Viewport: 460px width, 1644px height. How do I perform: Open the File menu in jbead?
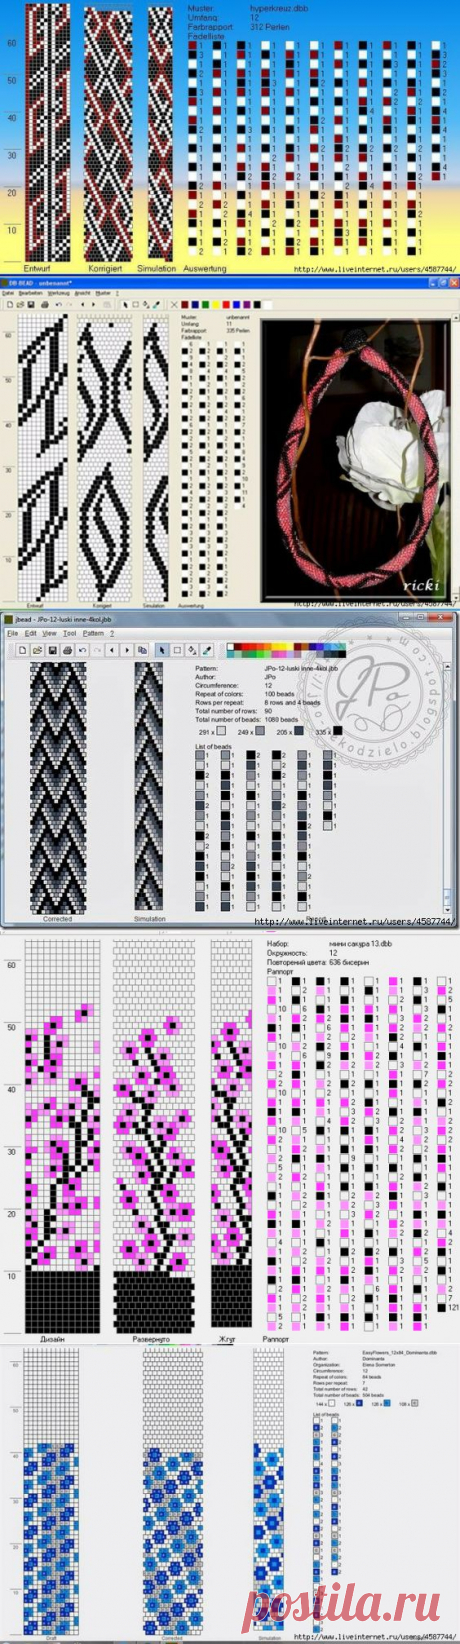pos(12,634)
